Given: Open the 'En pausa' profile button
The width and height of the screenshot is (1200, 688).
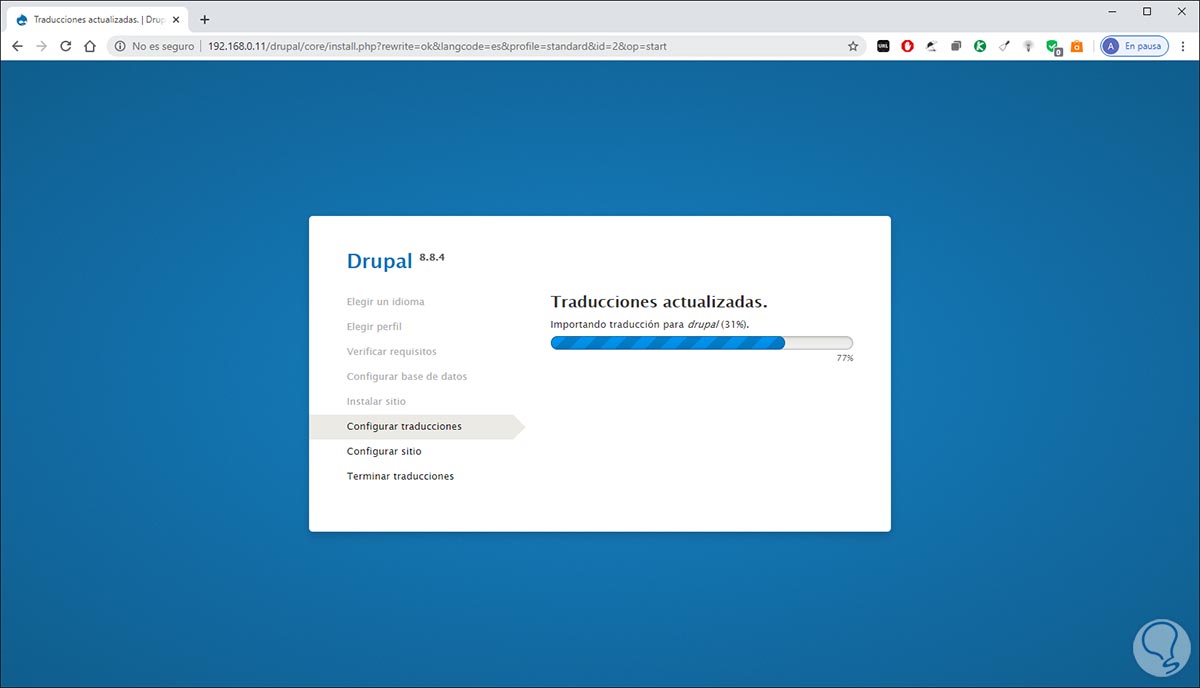Looking at the screenshot, I should [x=1134, y=46].
